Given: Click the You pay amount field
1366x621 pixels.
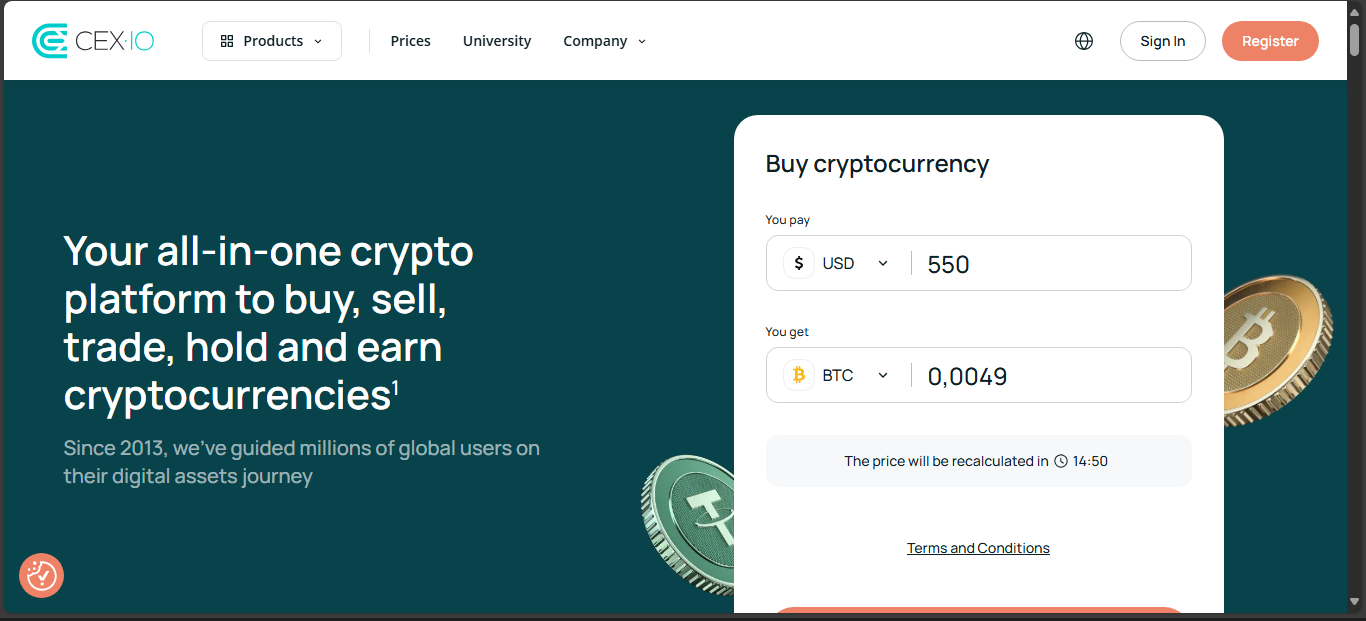Looking at the screenshot, I should [x=1050, y=264].
